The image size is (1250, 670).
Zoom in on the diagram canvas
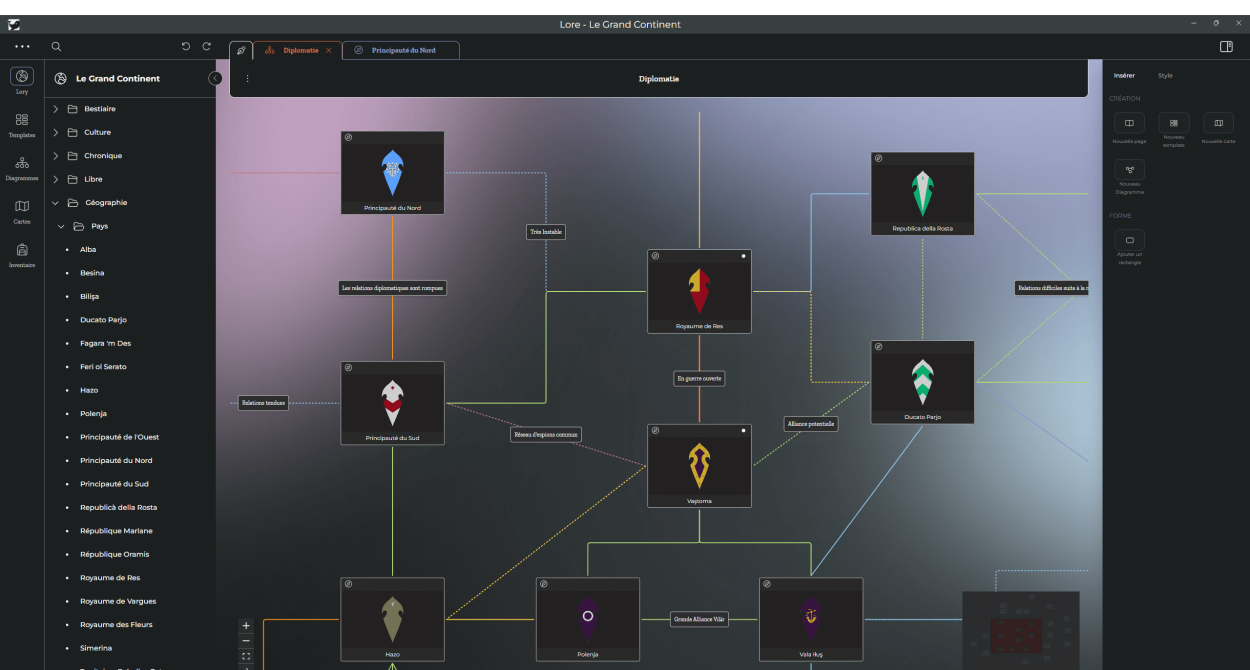[x=247, y=626]
